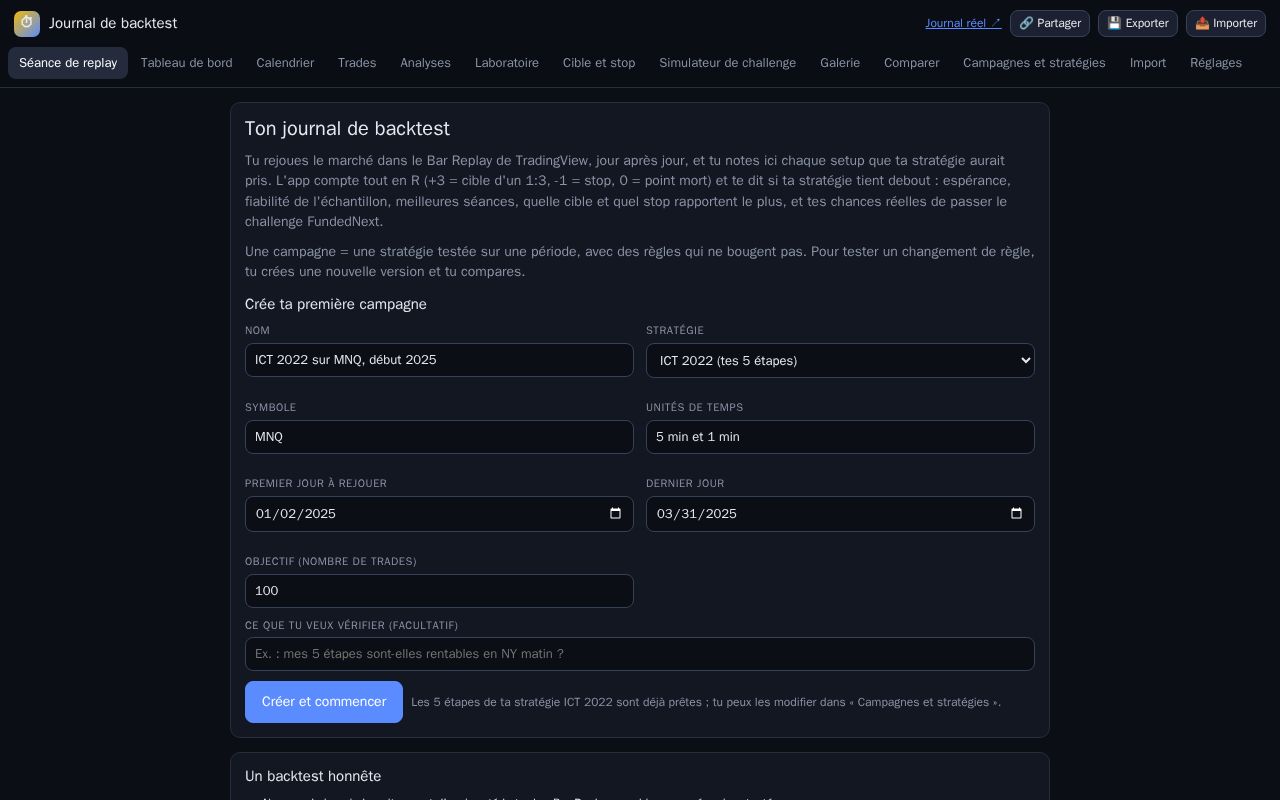Click the 'Ton journal de backtest' heading
Screen dimensions: 1280x800
point(347,129)
